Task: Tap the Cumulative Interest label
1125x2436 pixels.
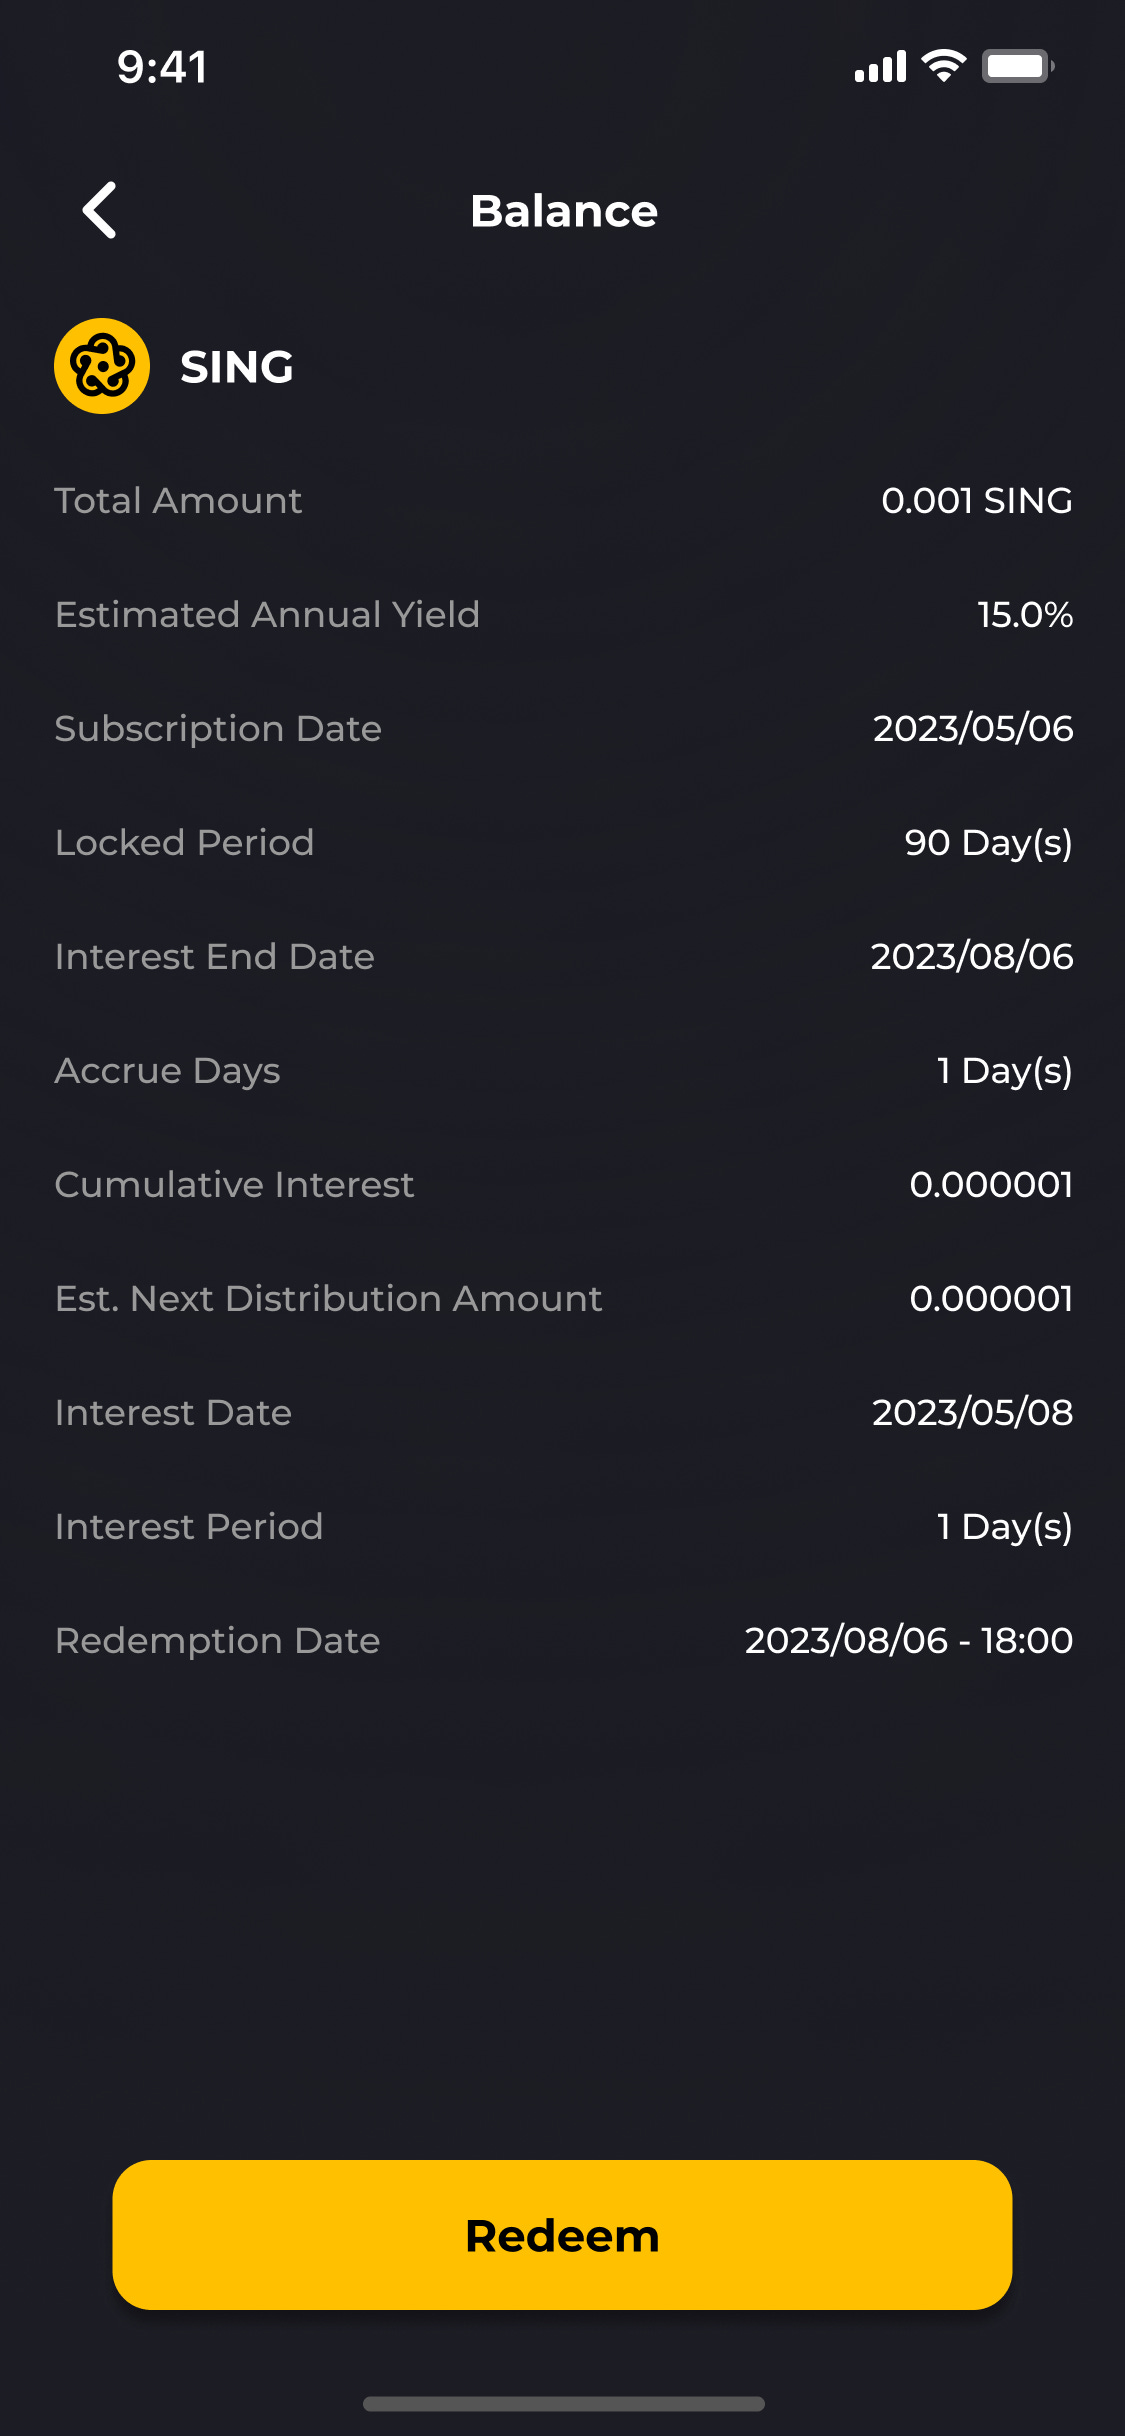Action: (234, 1184)
